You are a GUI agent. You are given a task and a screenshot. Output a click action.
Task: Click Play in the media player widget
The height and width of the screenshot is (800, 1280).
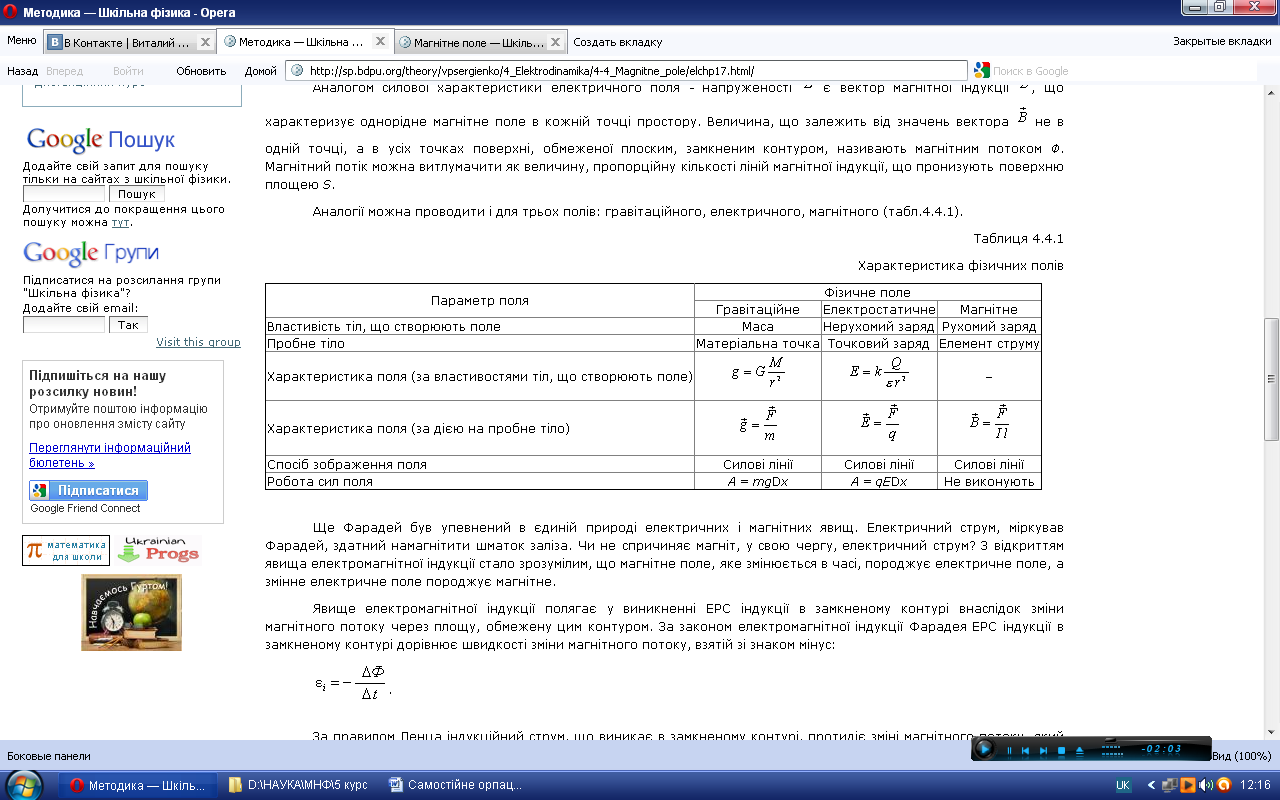pos(984,749)
